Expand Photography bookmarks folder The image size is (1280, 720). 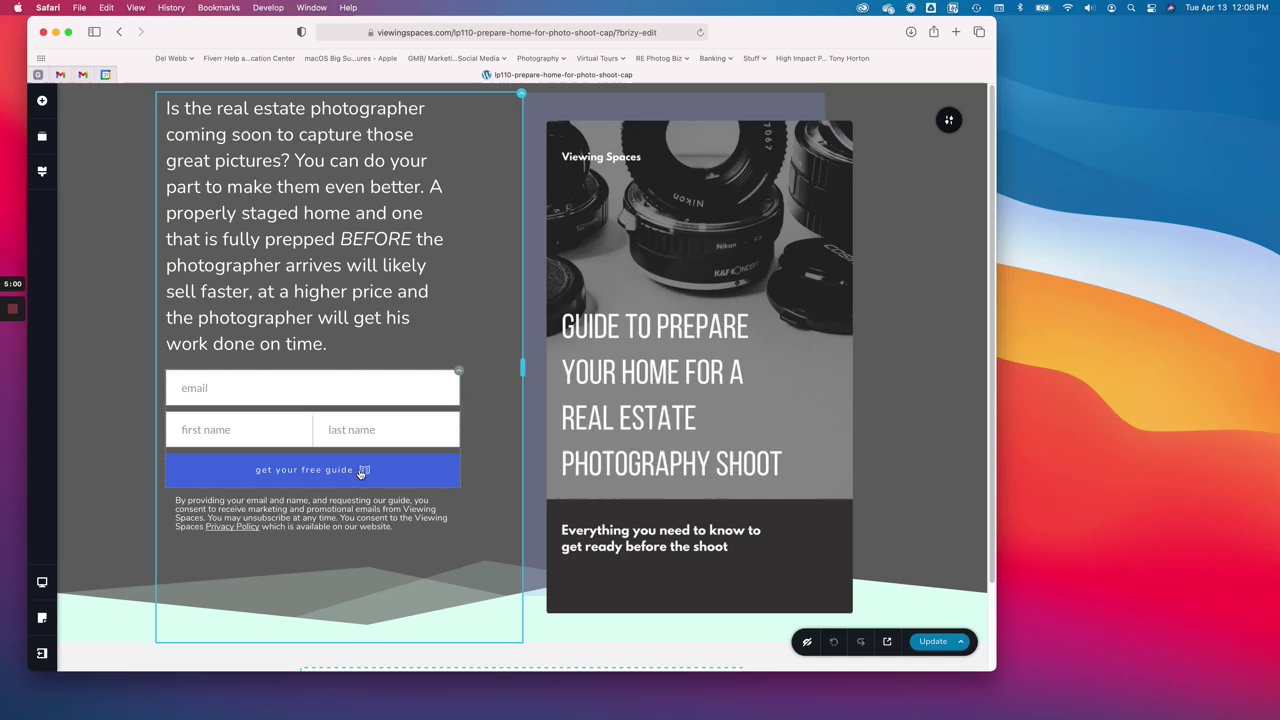pos(541,58)
